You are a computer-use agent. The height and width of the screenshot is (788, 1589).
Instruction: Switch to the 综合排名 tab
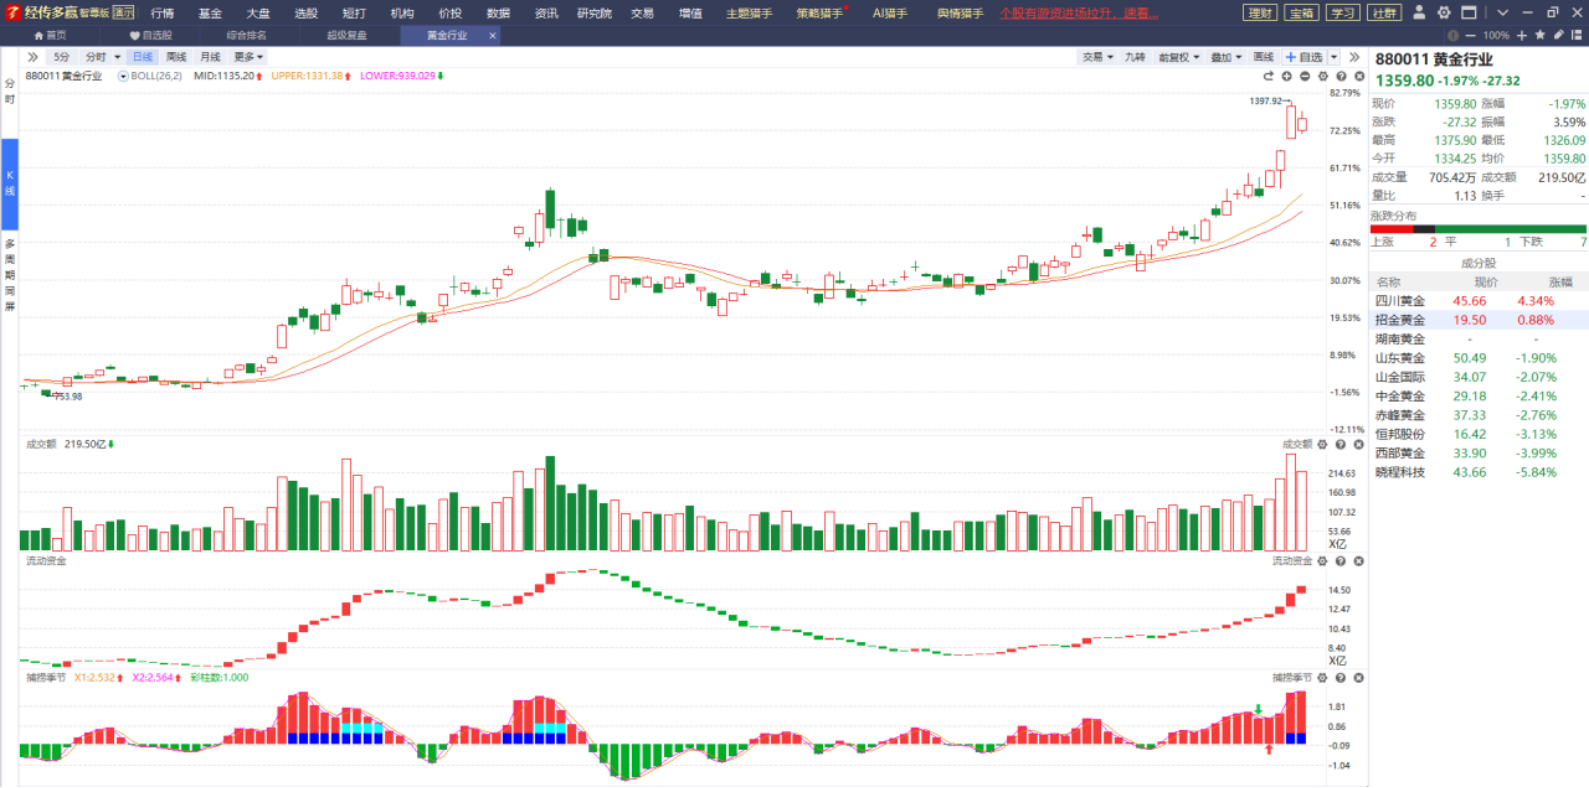(246, 35)
